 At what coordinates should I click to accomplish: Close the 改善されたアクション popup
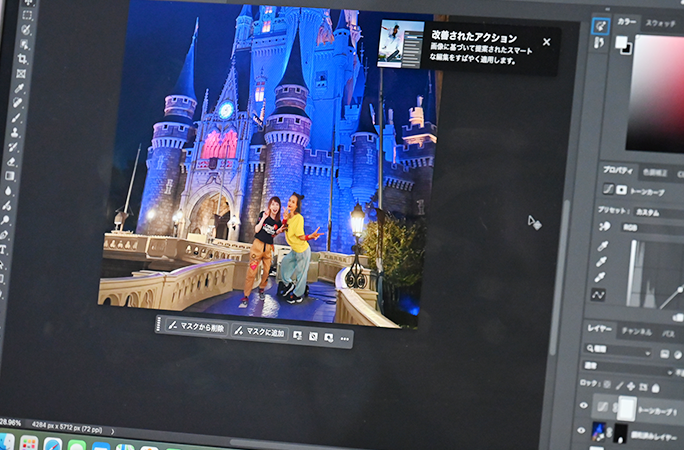pyautogui.click(x=546, y=42)
